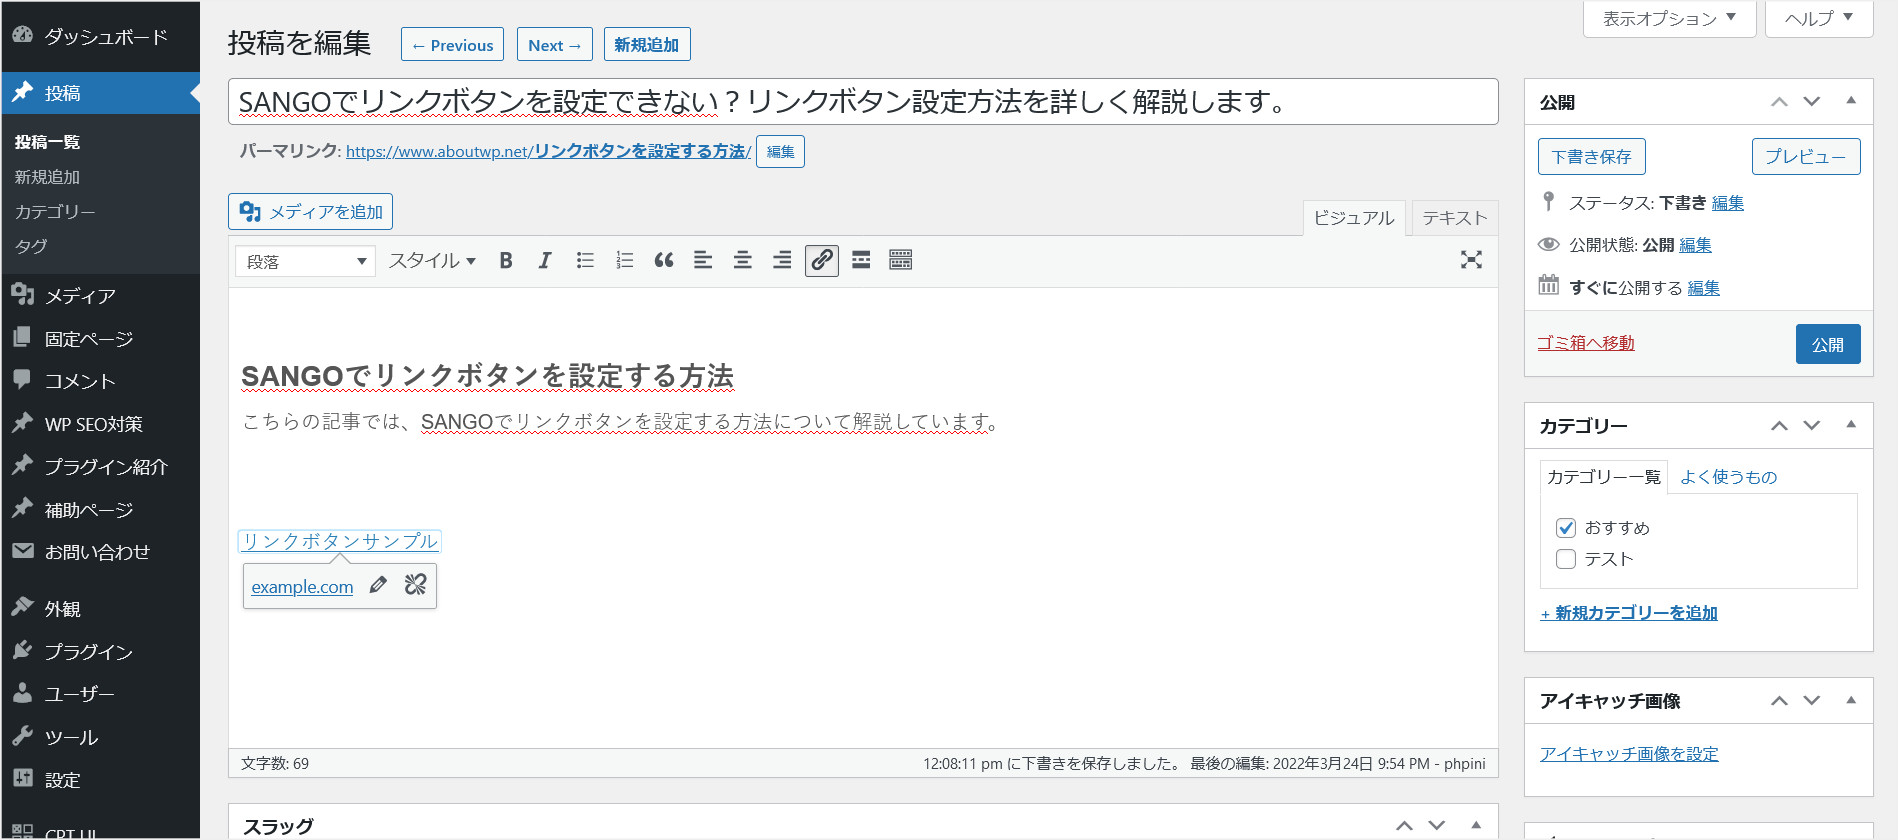This screenshot has width=1898, height=840.
Task: Open the スタイル style dropdown
Action: tap(432, 261)
